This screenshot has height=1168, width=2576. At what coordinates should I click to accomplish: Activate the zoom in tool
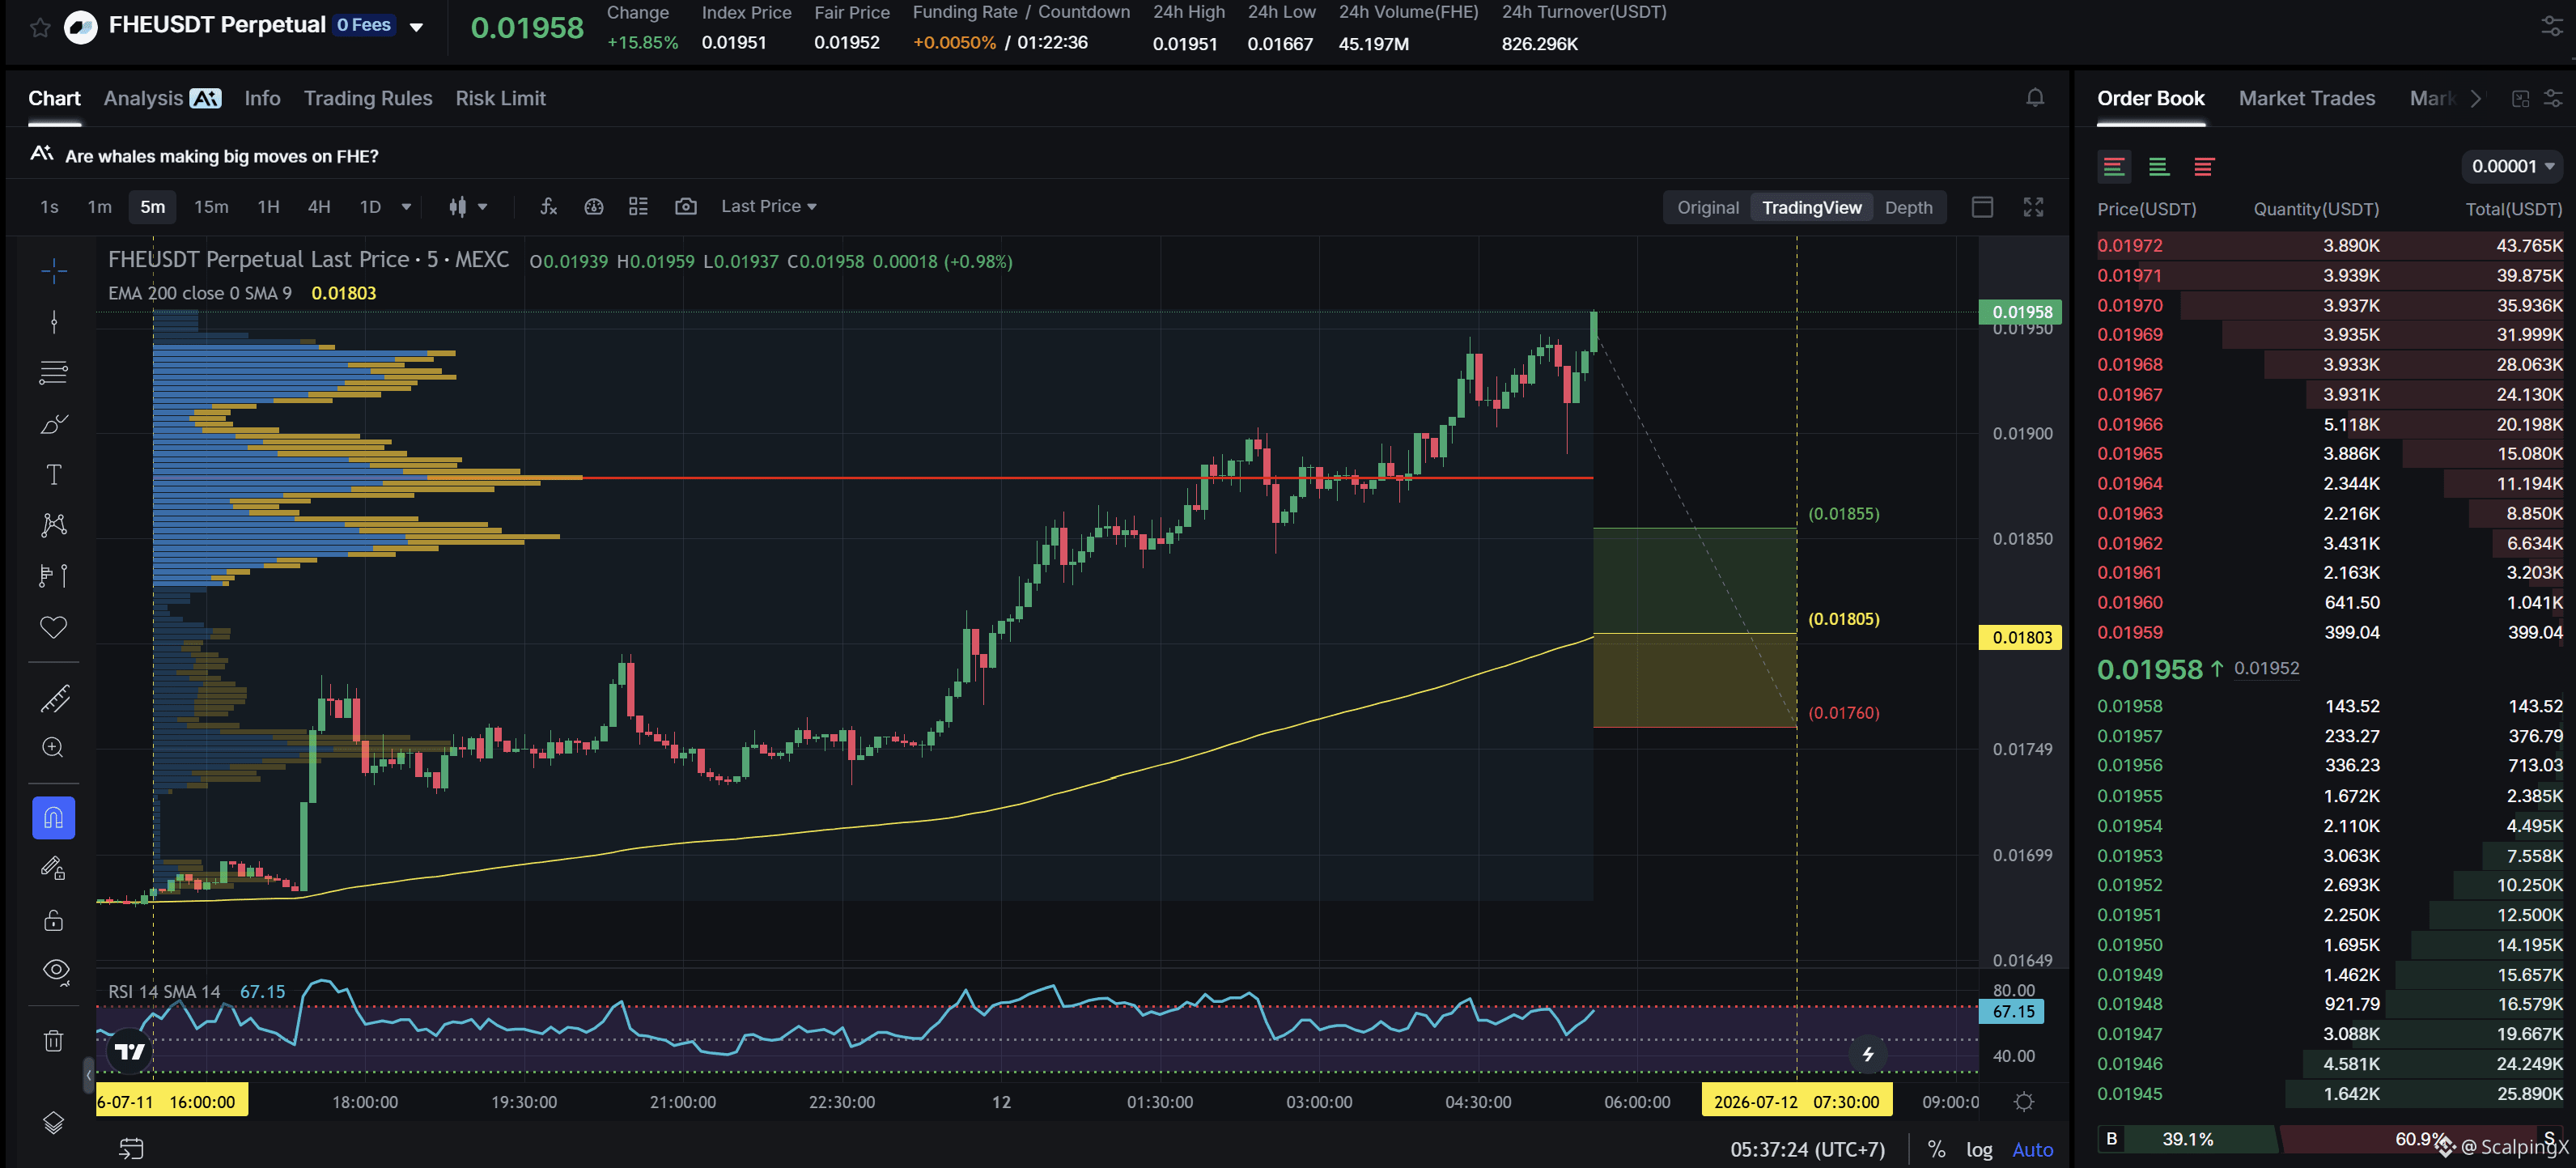pyautogui.click(x=54, y=747)
